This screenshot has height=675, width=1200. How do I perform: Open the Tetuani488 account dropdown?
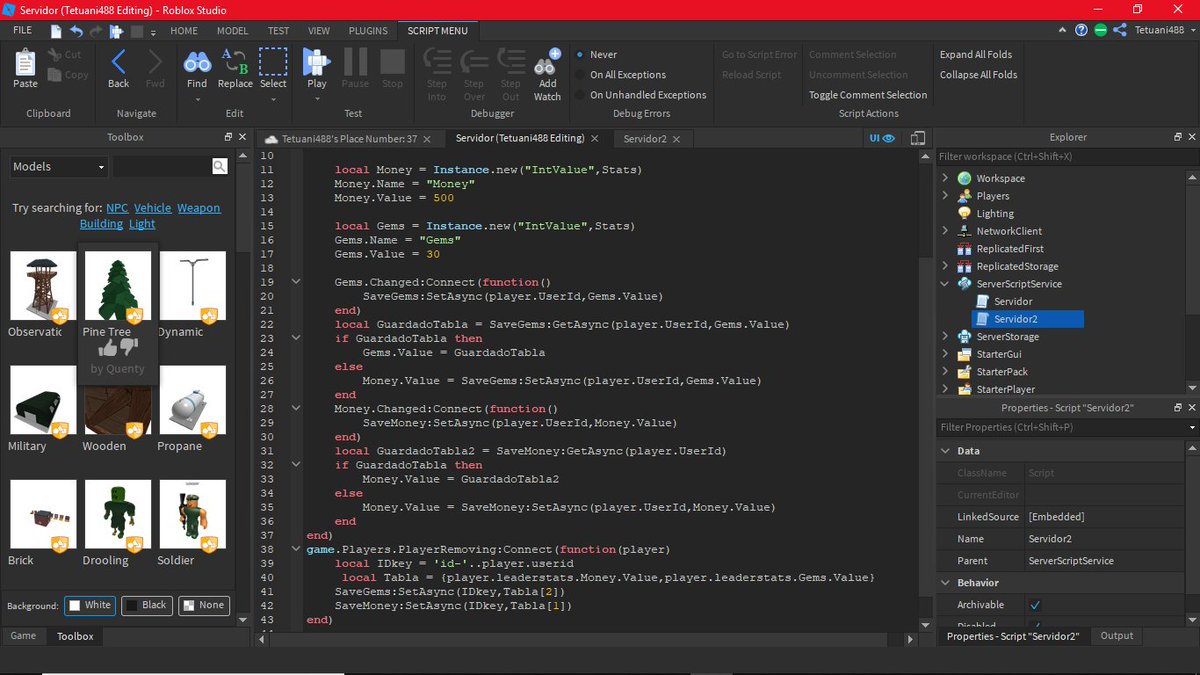[1165, 31]
